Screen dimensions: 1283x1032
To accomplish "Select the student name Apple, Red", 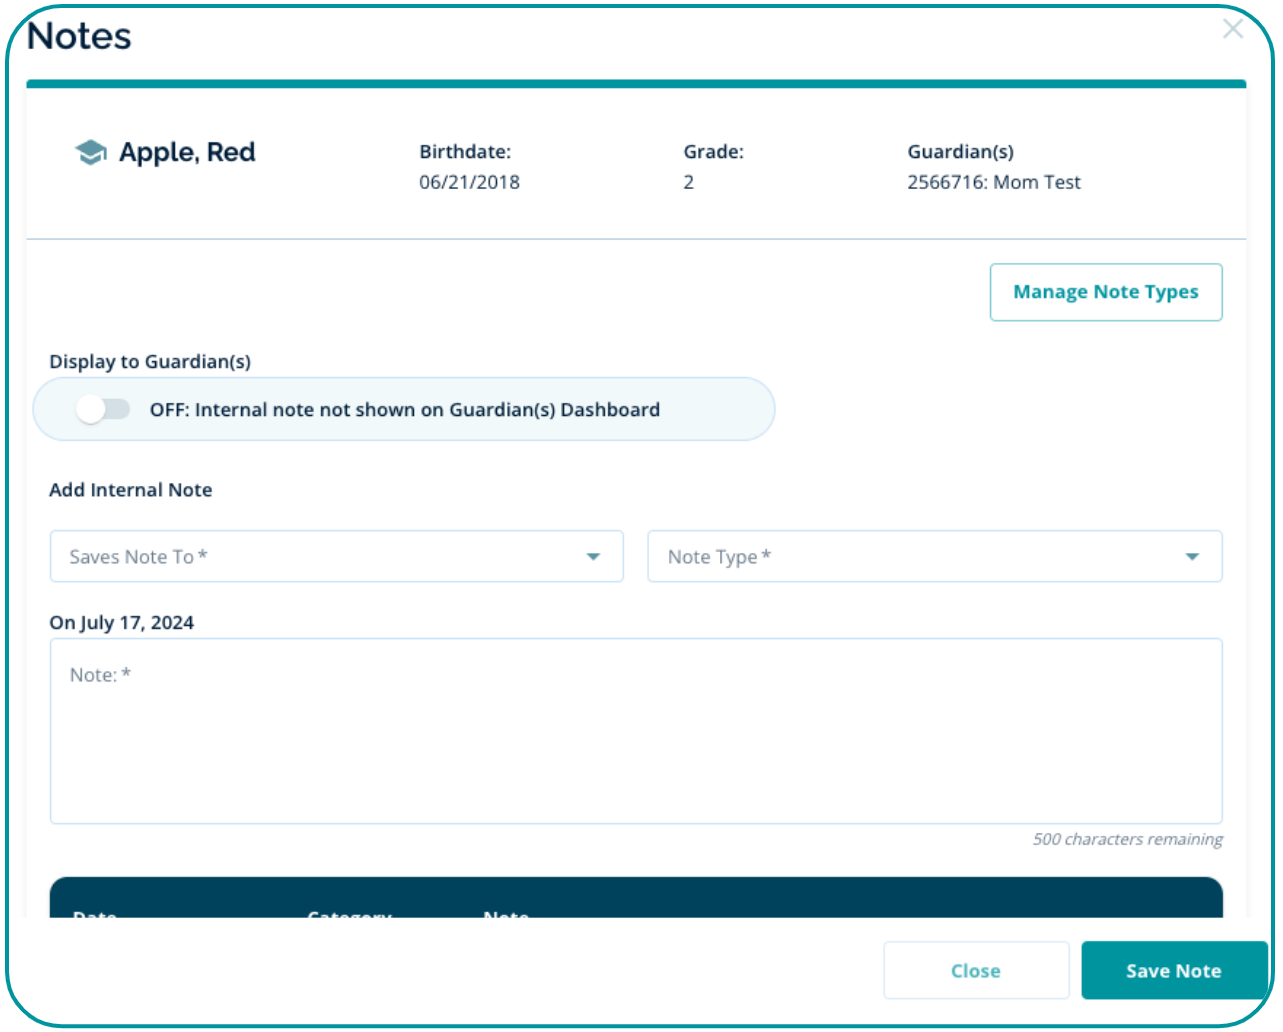I will pos(187,153).
